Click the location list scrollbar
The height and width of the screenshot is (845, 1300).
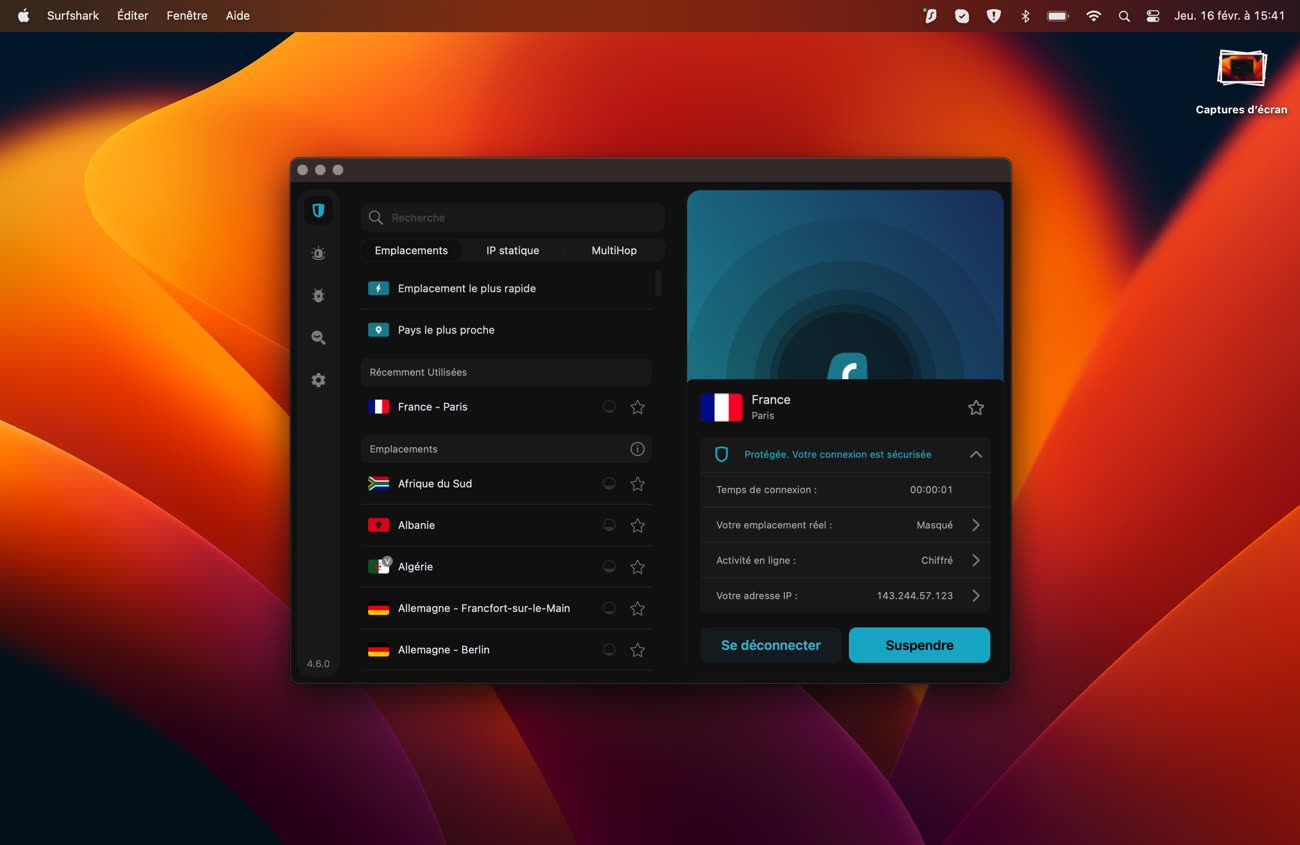coord(658,283)
